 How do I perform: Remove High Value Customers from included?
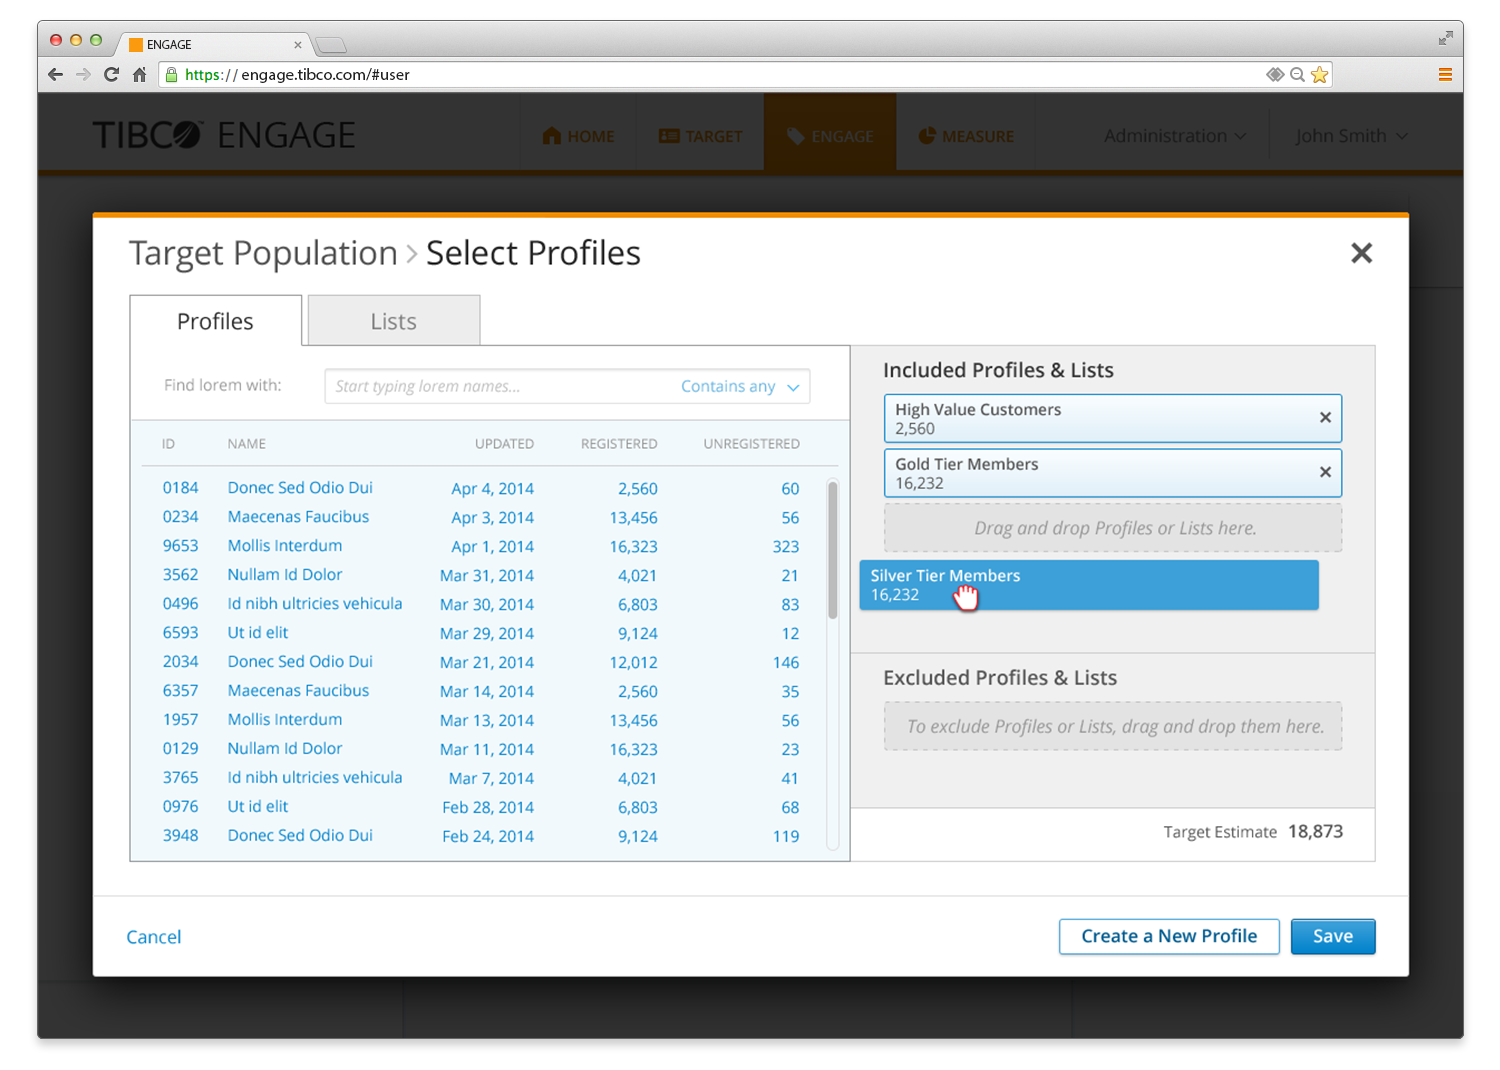click(1325, 417)
